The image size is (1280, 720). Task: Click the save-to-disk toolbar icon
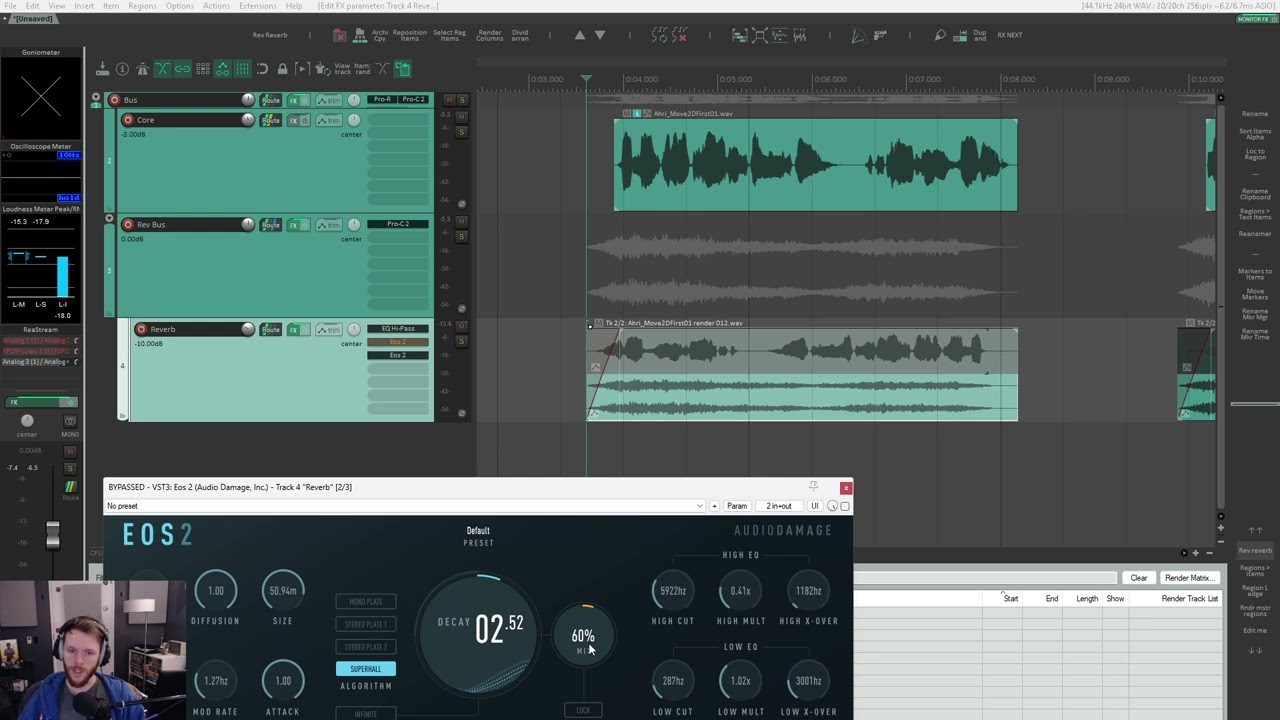point(102,69)
